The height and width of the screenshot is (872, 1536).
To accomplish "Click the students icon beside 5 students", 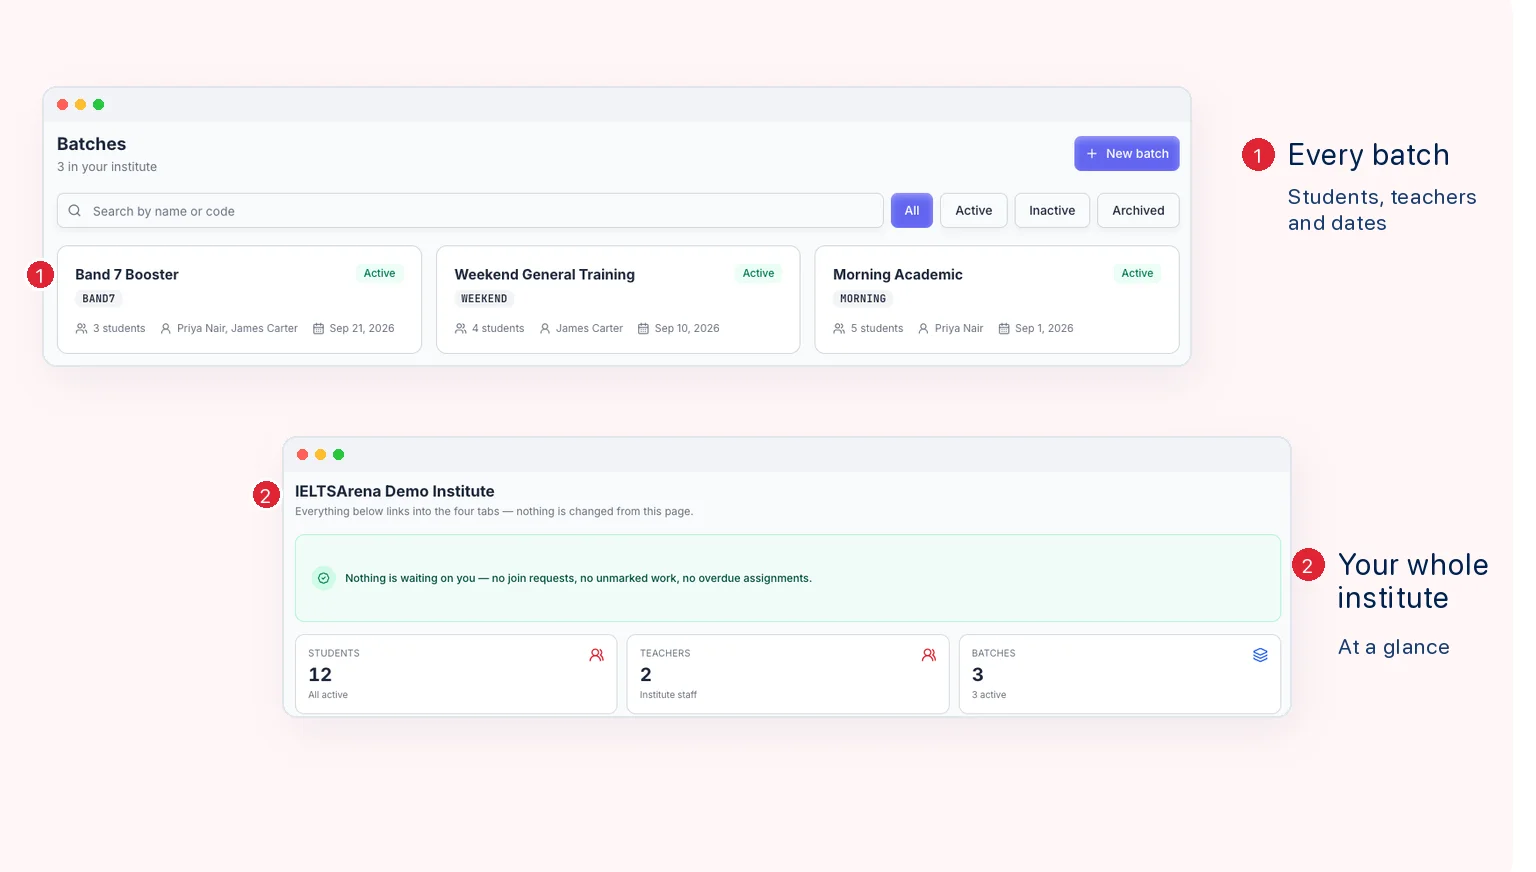I will click(839, 328).
